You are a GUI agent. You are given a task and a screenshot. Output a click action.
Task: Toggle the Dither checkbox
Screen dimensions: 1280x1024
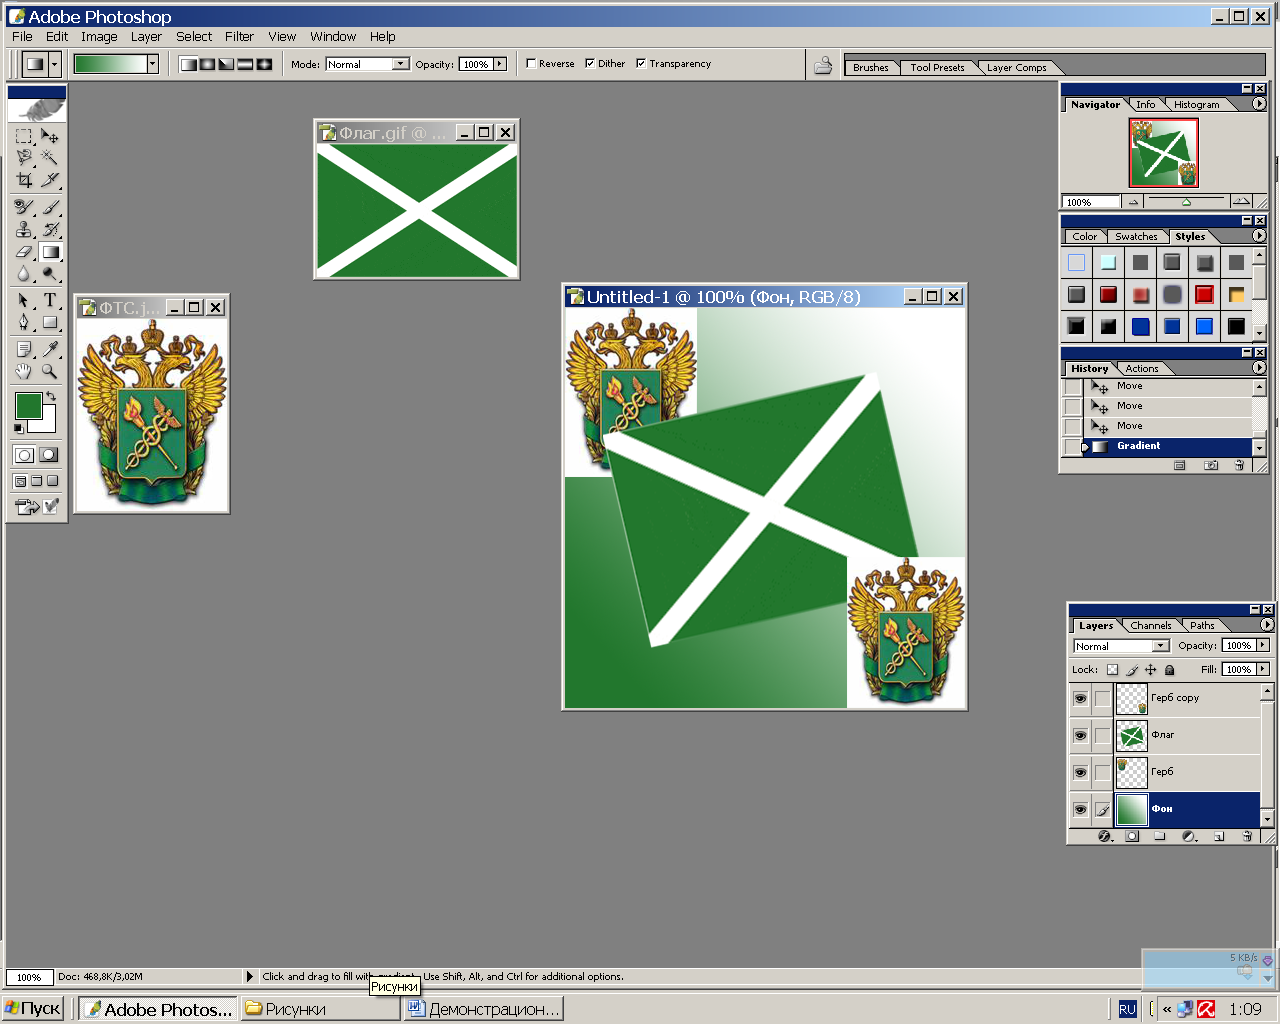[590, 63]
